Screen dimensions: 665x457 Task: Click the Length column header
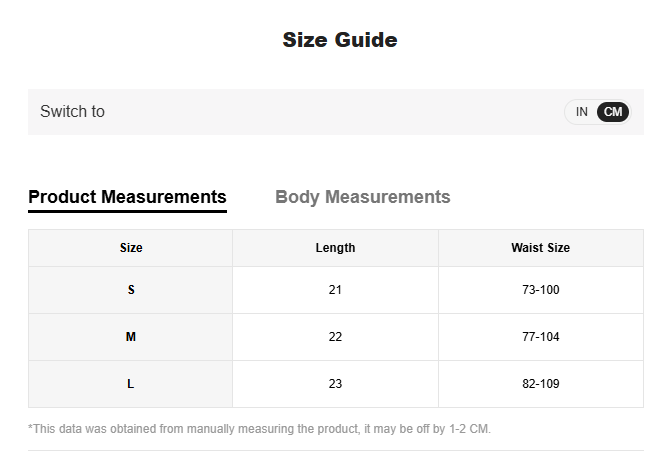[x=335, y=248]
